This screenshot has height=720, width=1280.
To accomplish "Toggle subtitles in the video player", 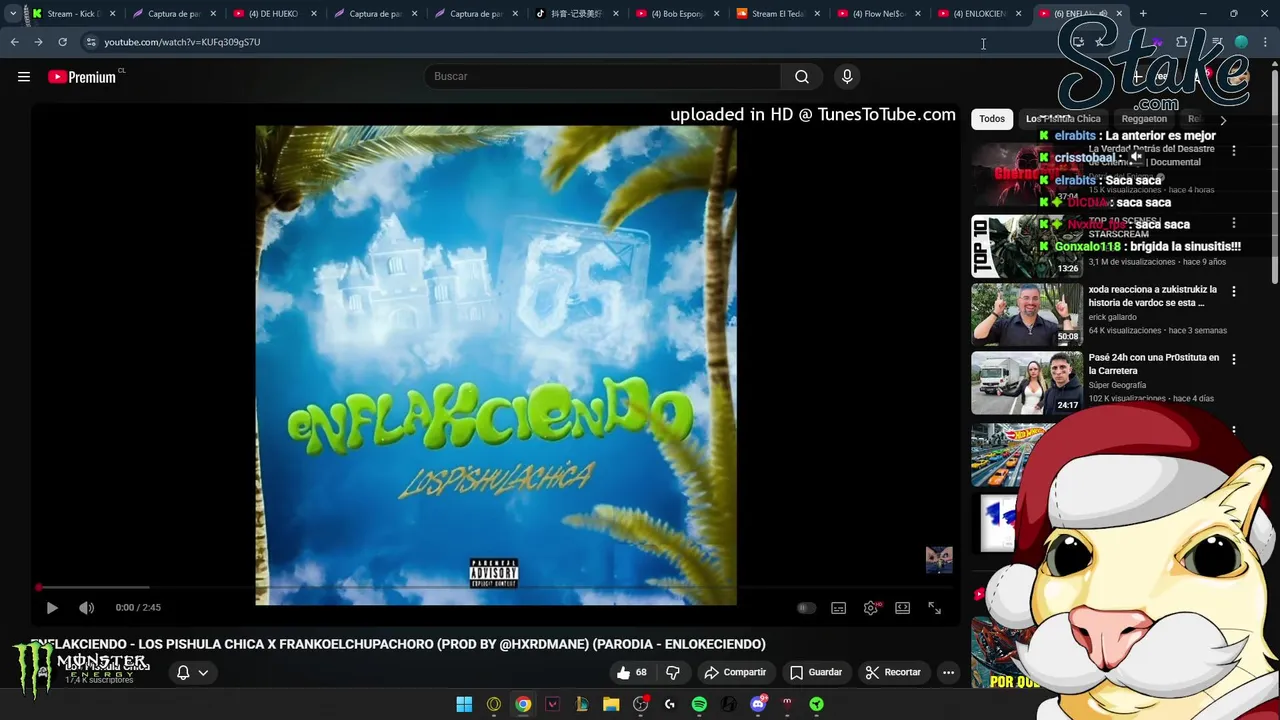I will coord(839,608).
